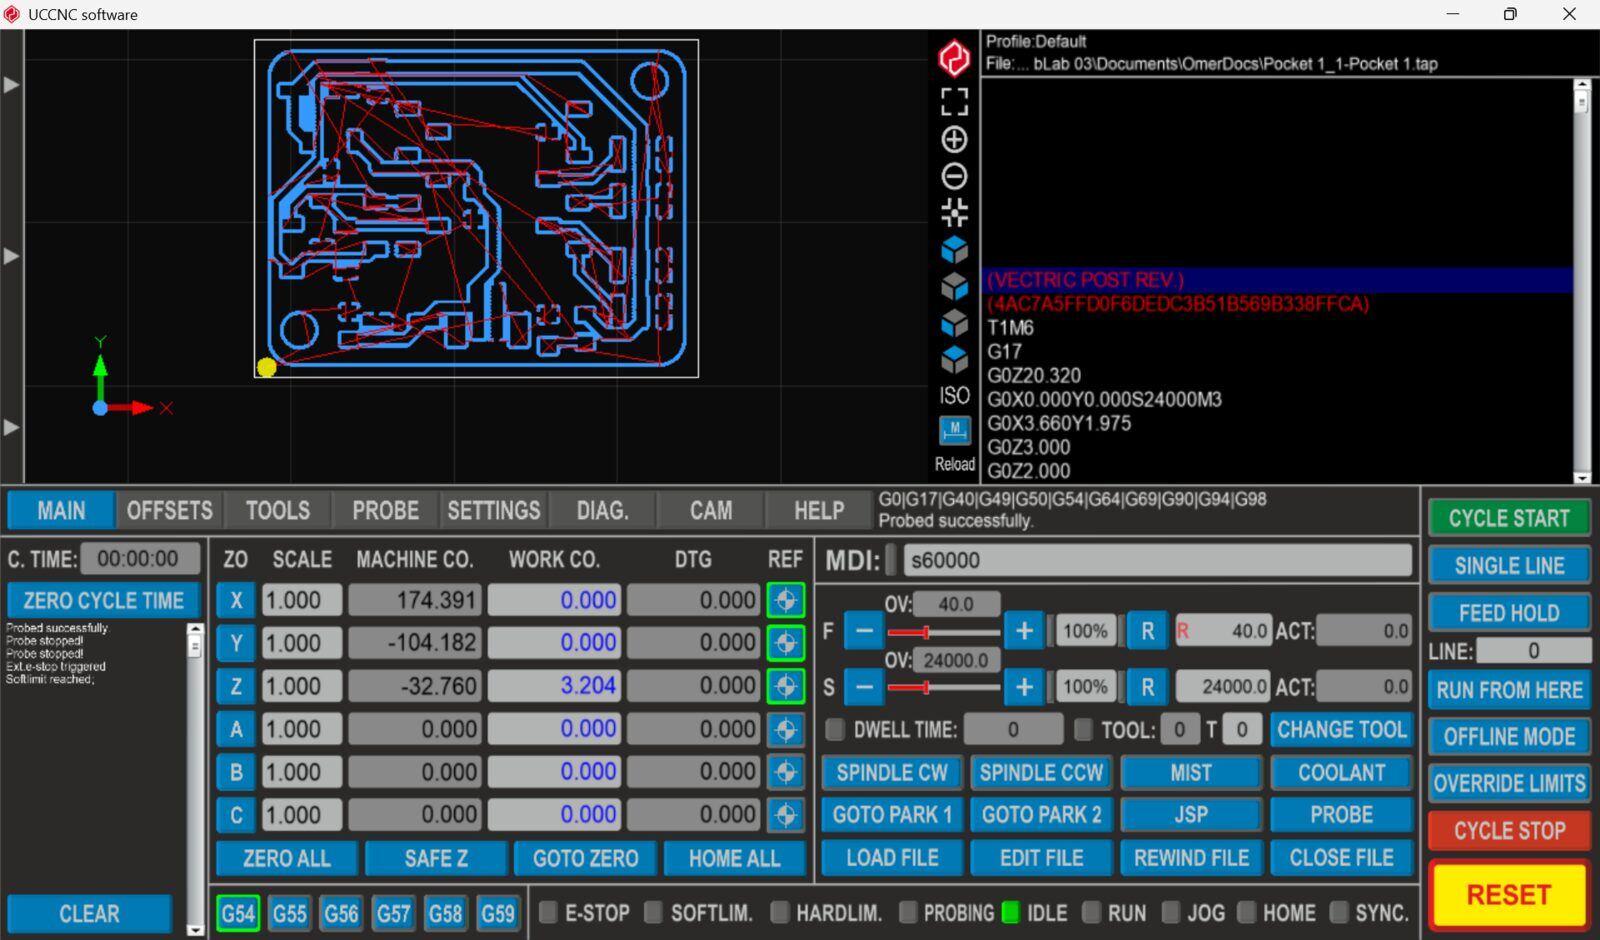Click the MDI input field

point(1157,560)
